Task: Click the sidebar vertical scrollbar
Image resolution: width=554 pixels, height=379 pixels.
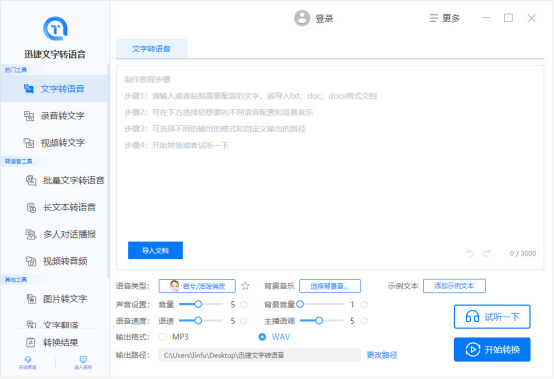Action: point(108,171)
